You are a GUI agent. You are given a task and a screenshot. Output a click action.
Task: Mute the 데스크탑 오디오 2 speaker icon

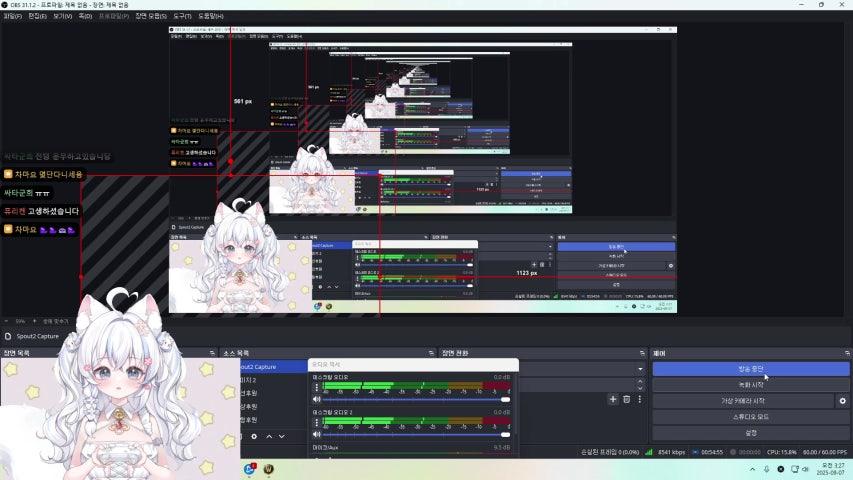point(317,434)
